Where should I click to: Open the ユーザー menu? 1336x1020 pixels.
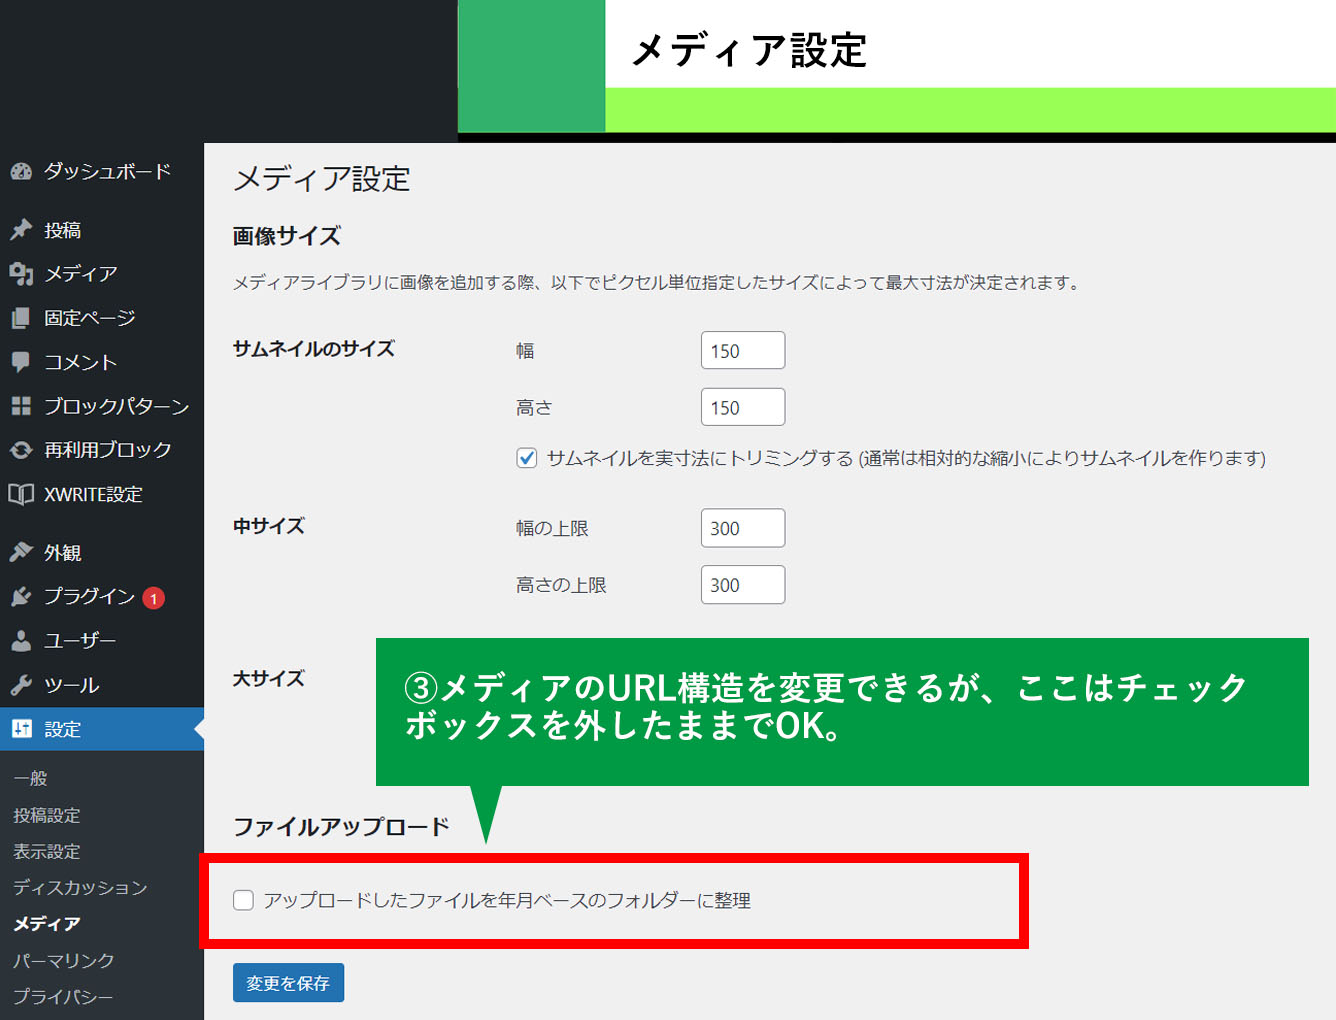pyautogui.click(x=102, y=641)
